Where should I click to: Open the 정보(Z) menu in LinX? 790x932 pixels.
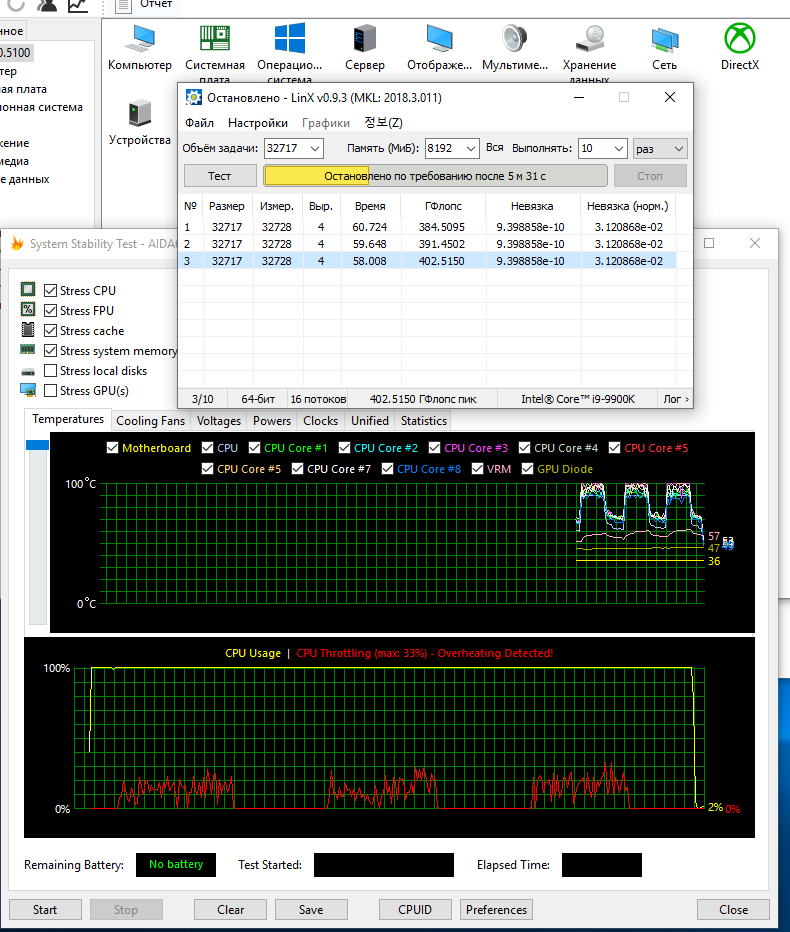383,123
